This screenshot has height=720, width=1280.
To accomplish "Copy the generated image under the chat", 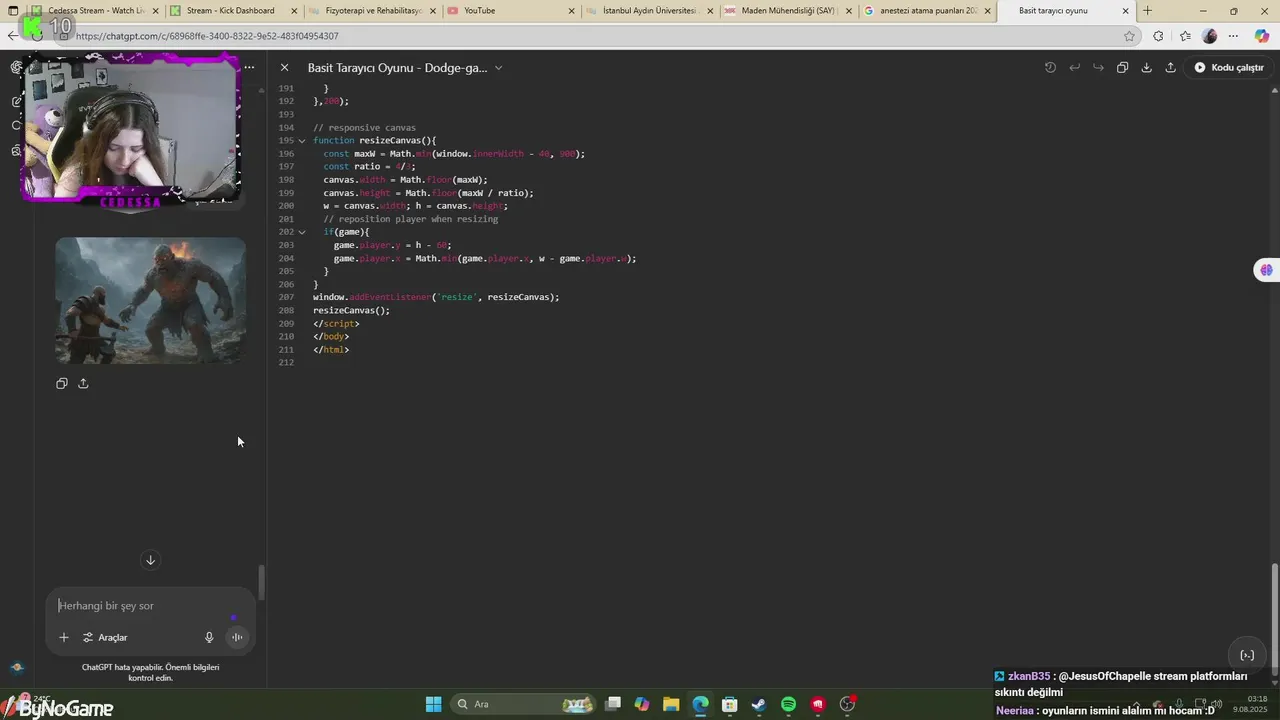I will coord(62,383).
